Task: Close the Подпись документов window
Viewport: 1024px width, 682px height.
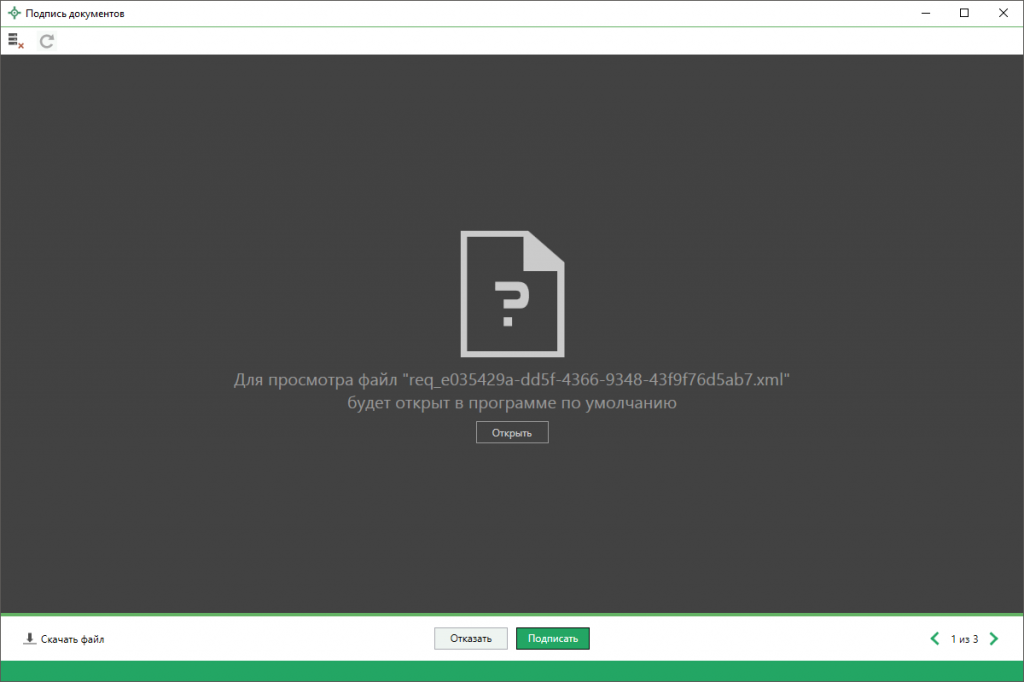Action: [x=1001, y=13]
